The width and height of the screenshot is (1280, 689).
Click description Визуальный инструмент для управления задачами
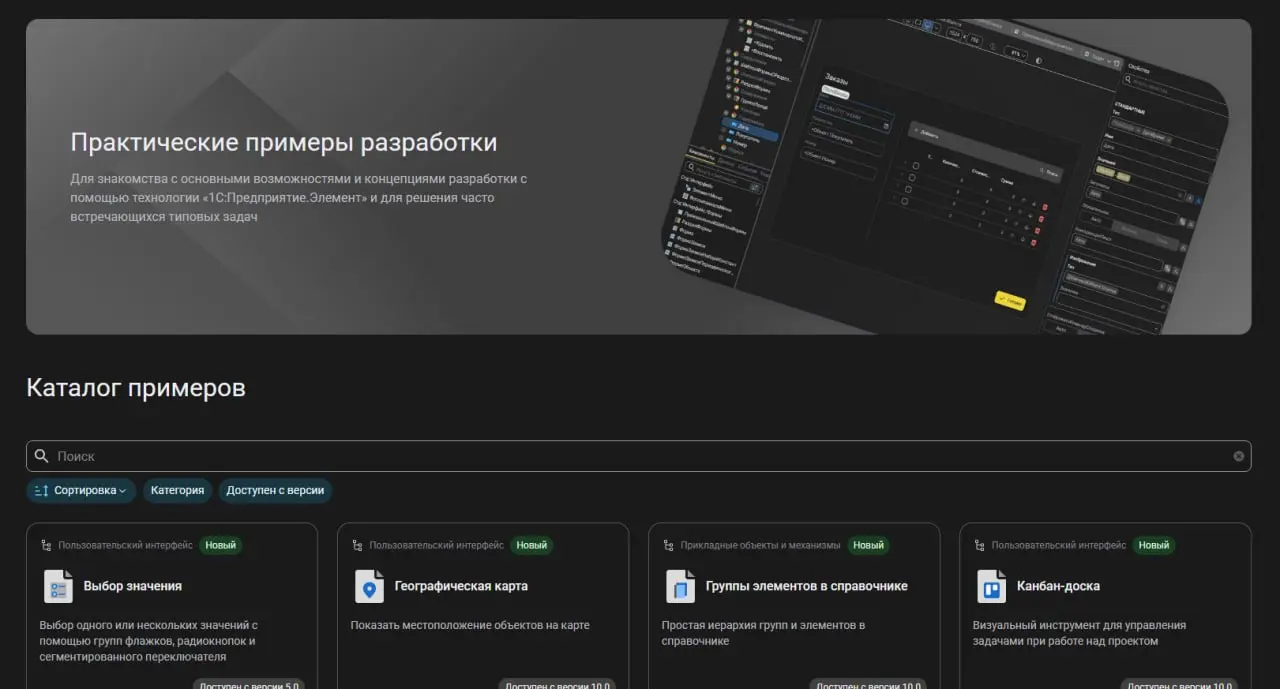tap(1079, 633)
